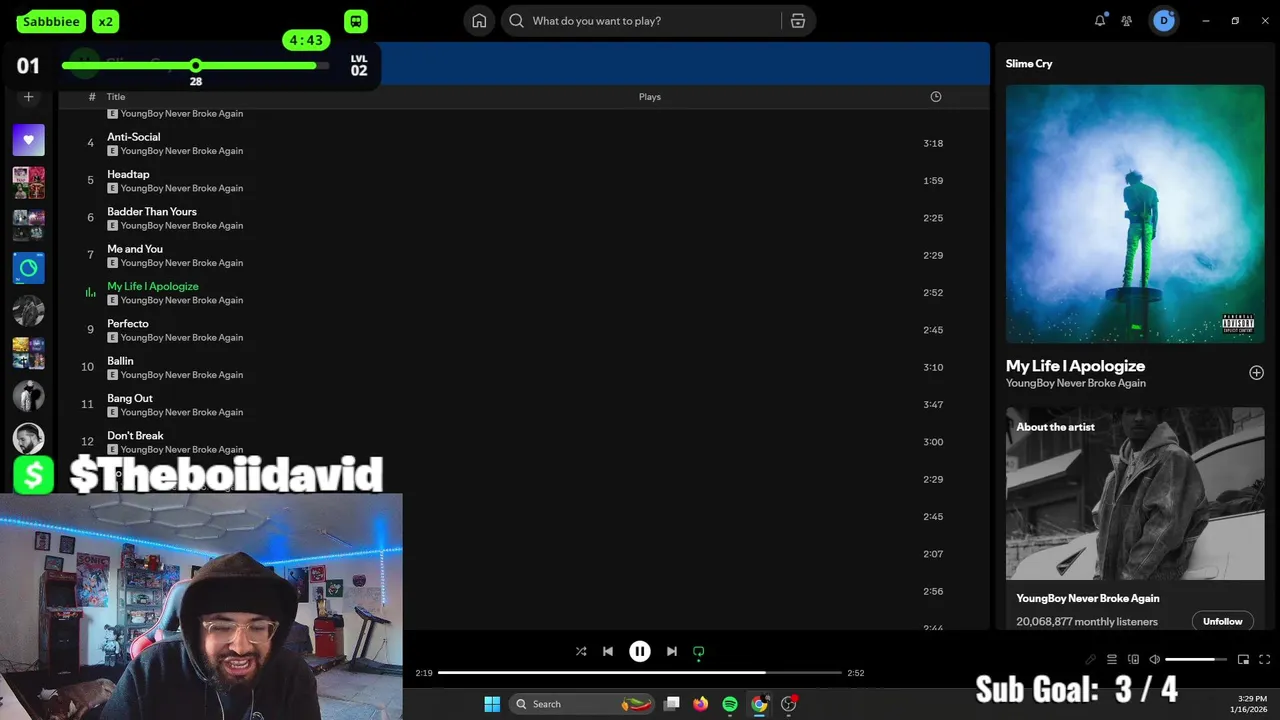Open the Miniplayer icon
This screenshot has height=720, width=1280.
pos(1244,659)
